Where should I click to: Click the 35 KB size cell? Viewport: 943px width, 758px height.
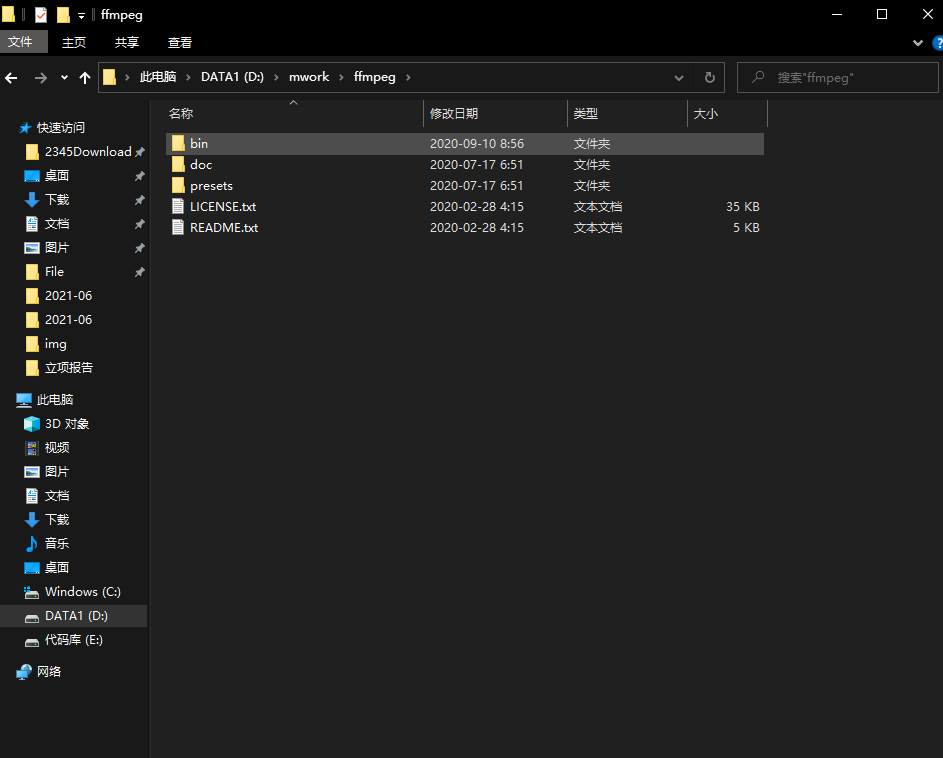[743, 206]
